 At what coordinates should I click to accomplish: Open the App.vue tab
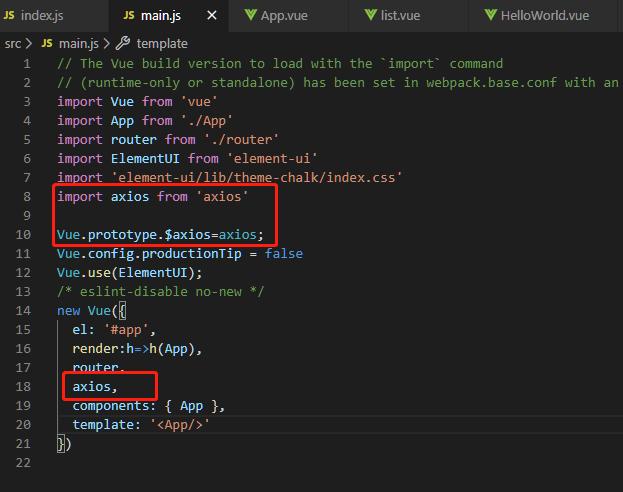click(x=284, y=15)
